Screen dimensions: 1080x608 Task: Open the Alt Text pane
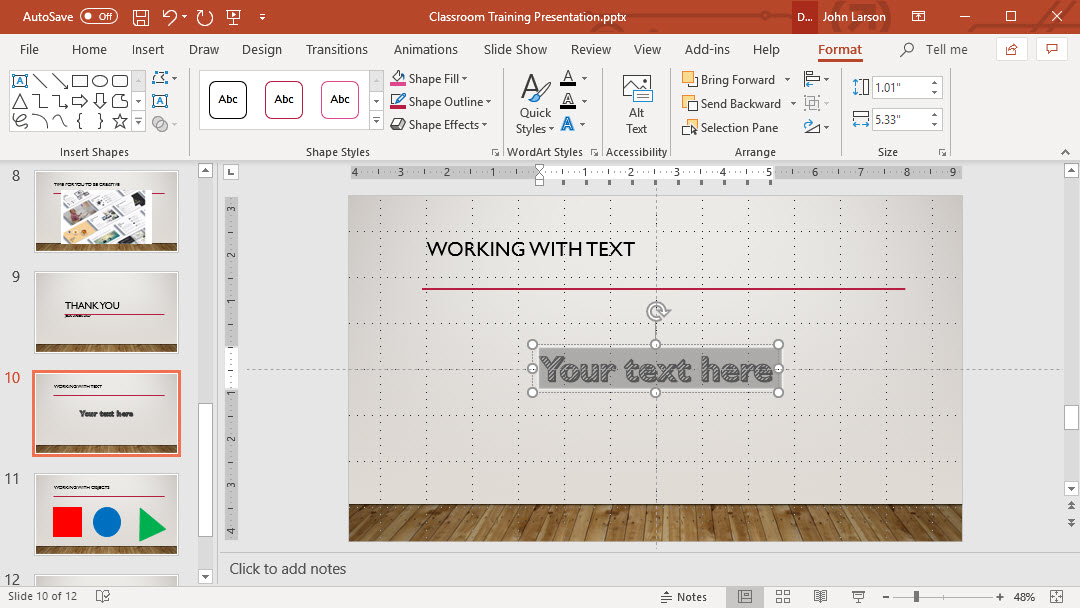point(637,105)
